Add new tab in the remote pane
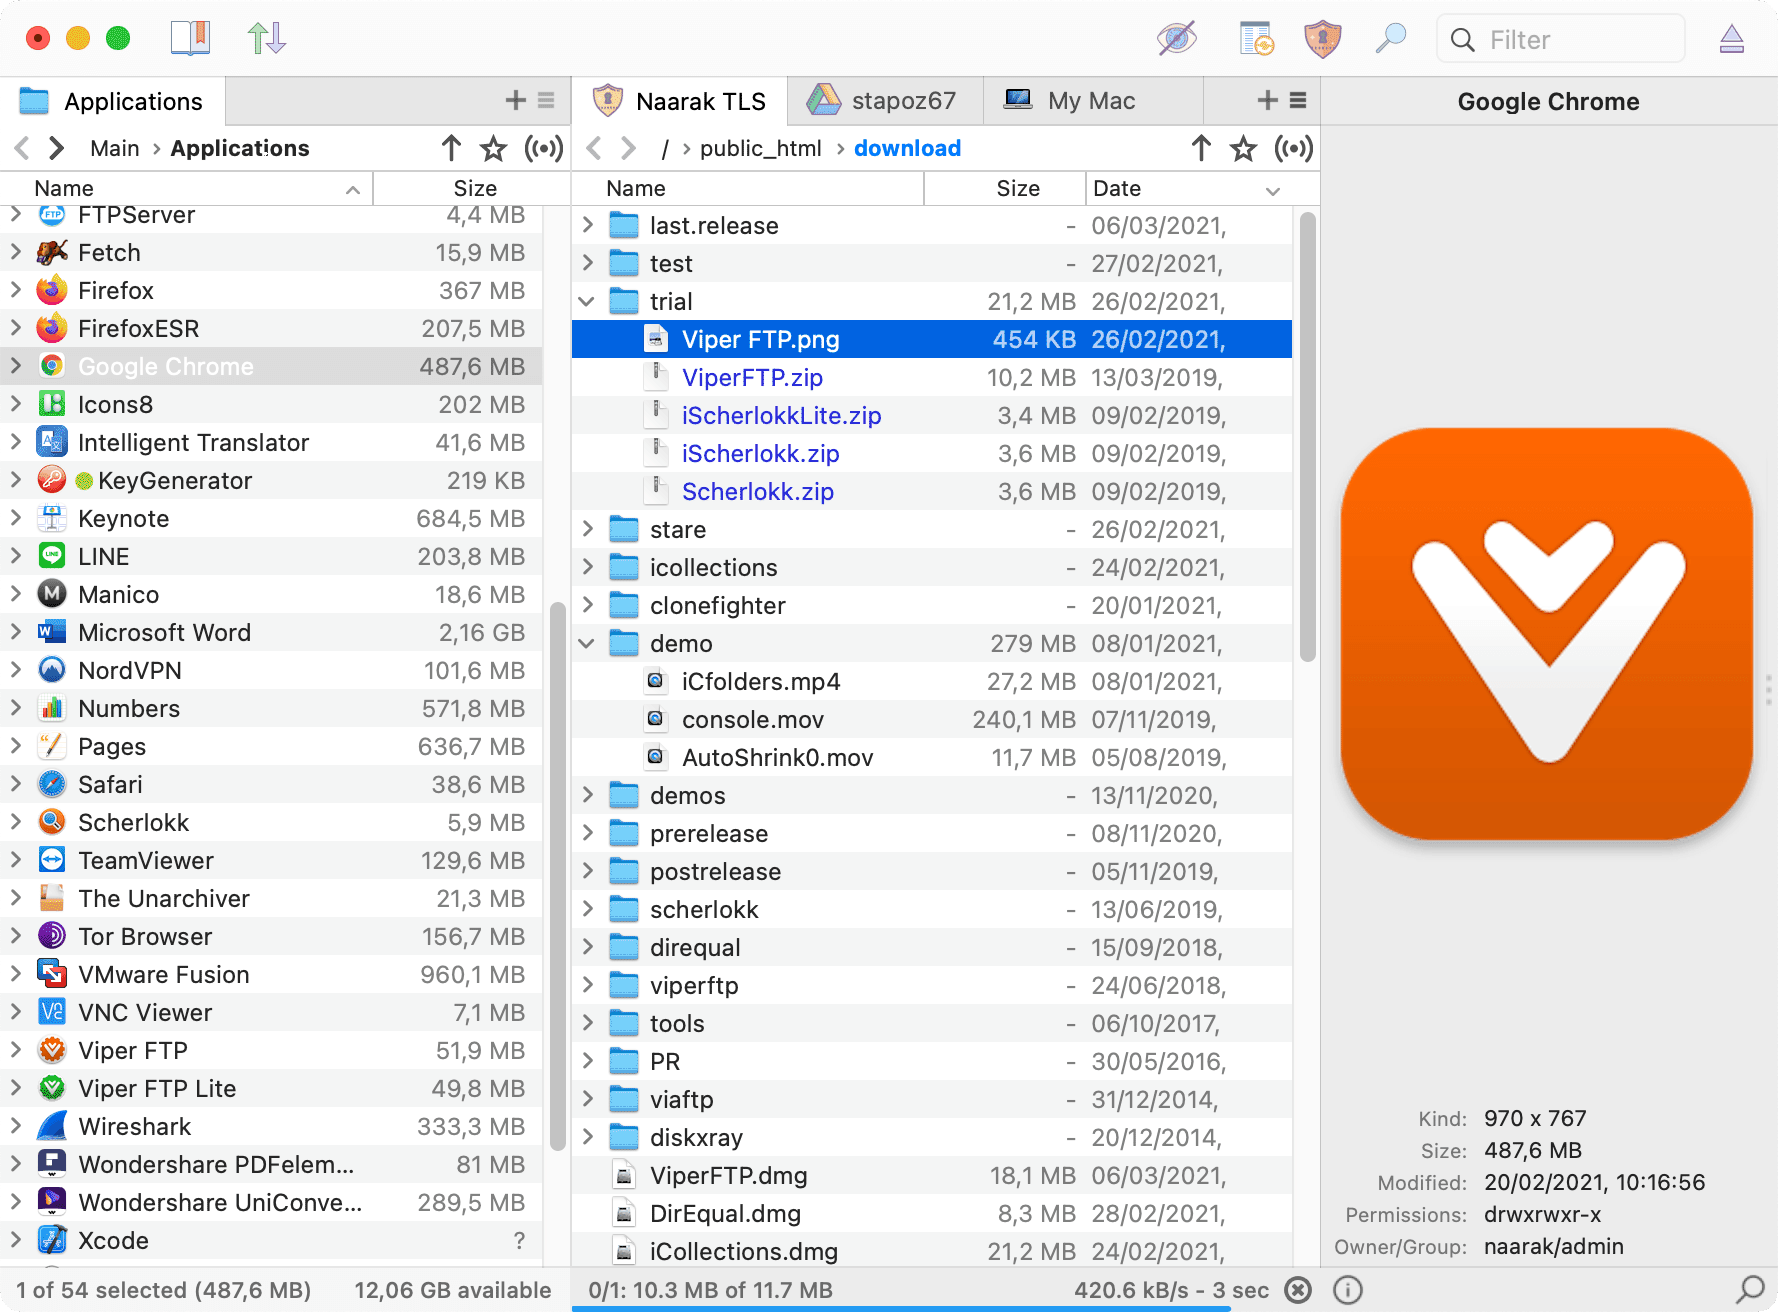This screenshot has height=1312, width=1778. pyautogui.click(x=1268, y=100)
